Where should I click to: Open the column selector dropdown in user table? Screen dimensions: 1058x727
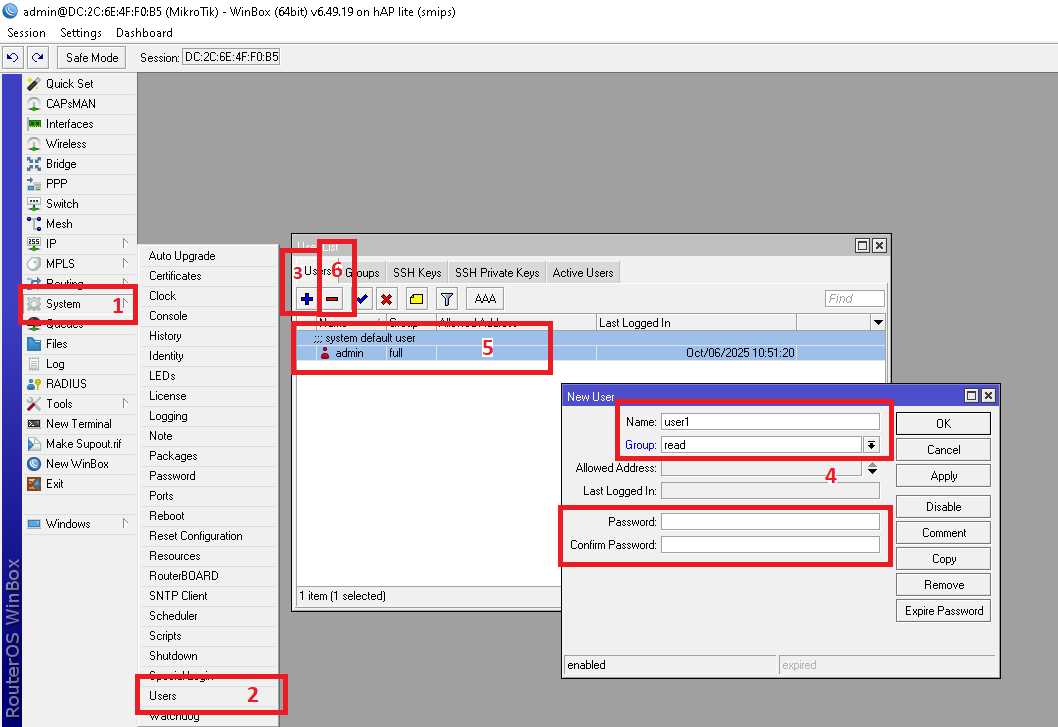coord(878,322)
